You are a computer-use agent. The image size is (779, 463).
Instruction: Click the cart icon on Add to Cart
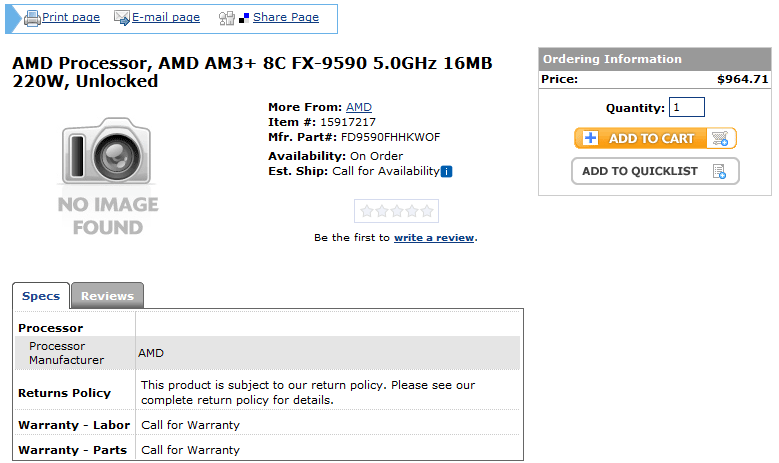click(x=720, y=139)
